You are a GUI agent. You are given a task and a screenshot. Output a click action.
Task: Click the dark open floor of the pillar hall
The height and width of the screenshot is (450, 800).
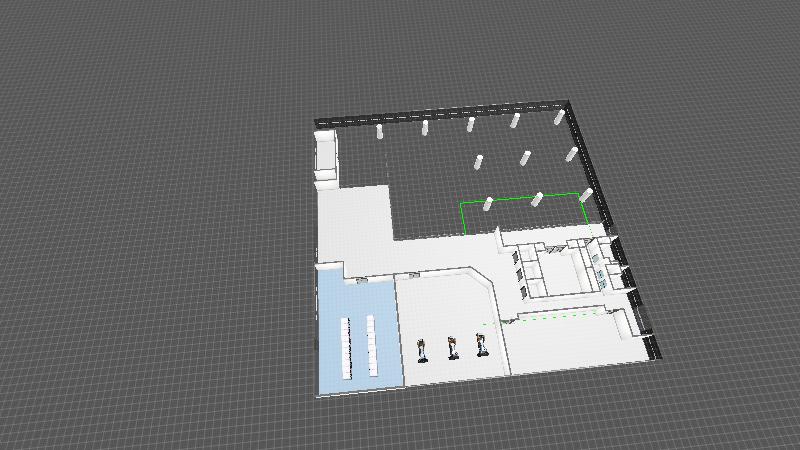coord(430,180)
